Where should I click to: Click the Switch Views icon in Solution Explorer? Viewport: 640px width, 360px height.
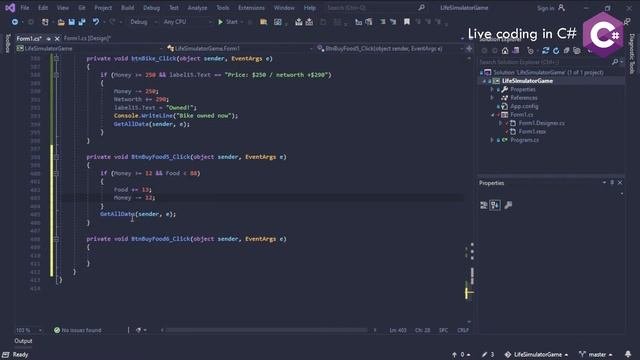click(x=516, y=51)
